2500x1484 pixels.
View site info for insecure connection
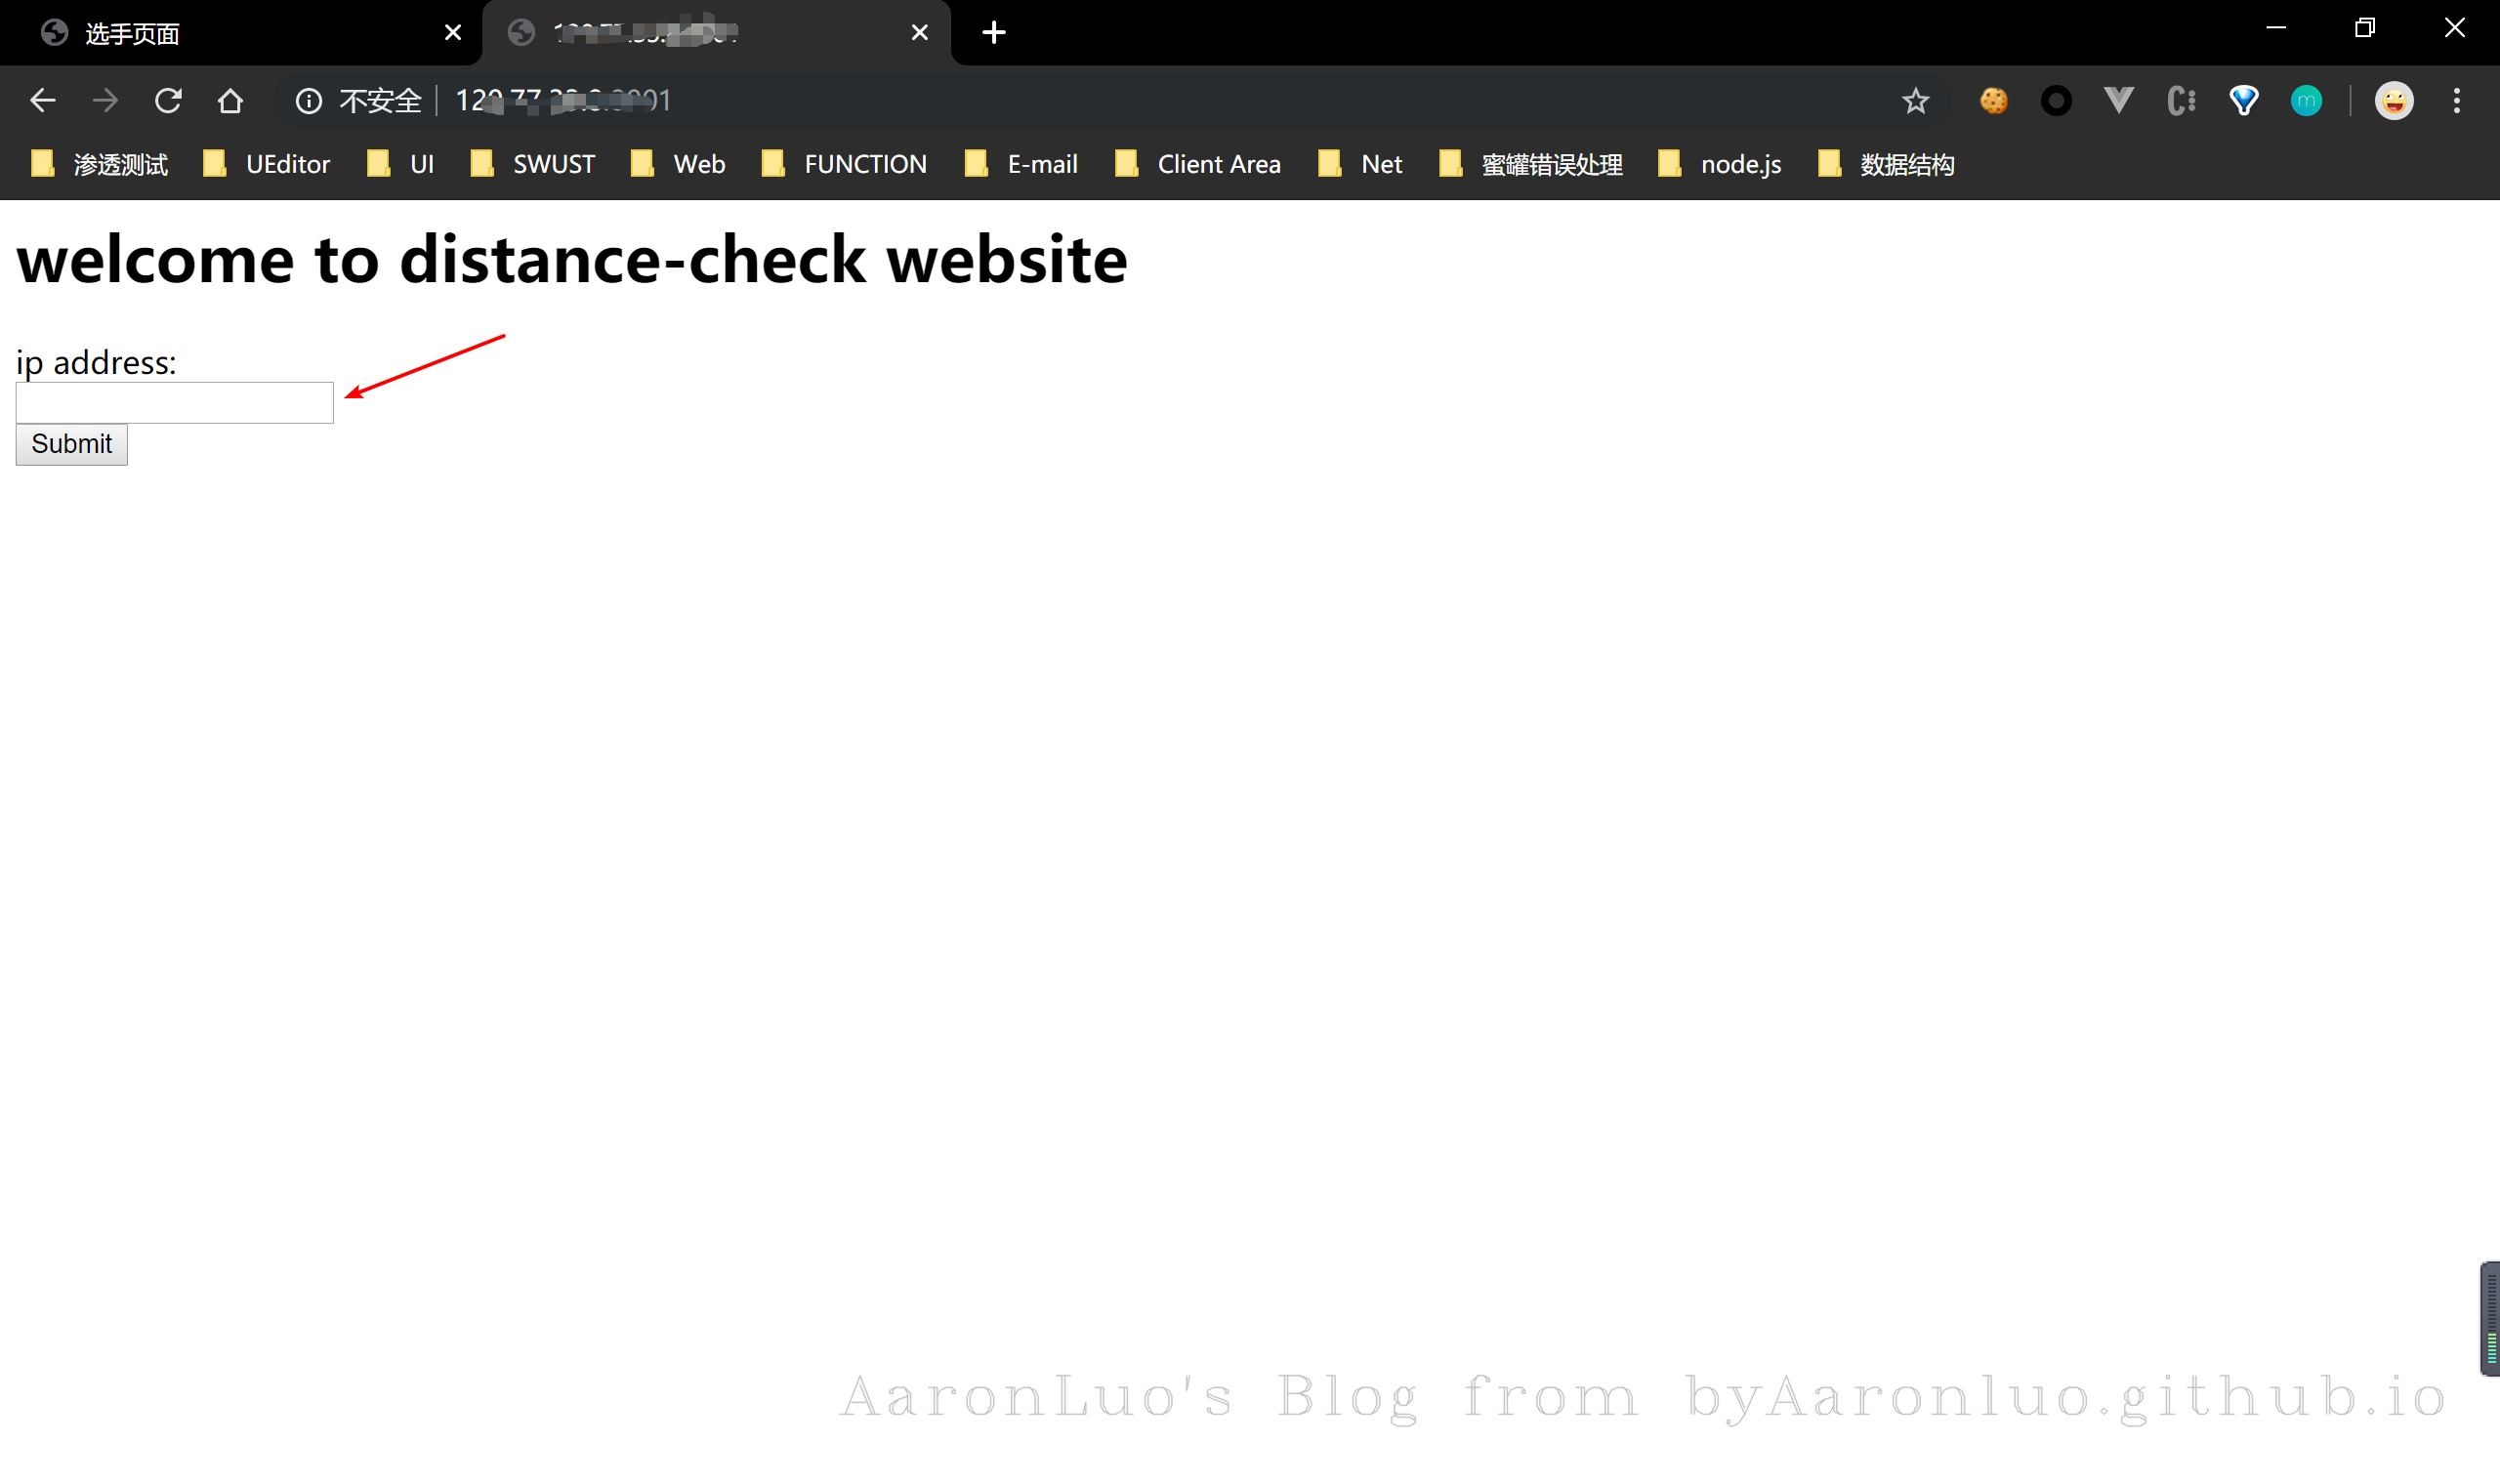coord(309,101)
